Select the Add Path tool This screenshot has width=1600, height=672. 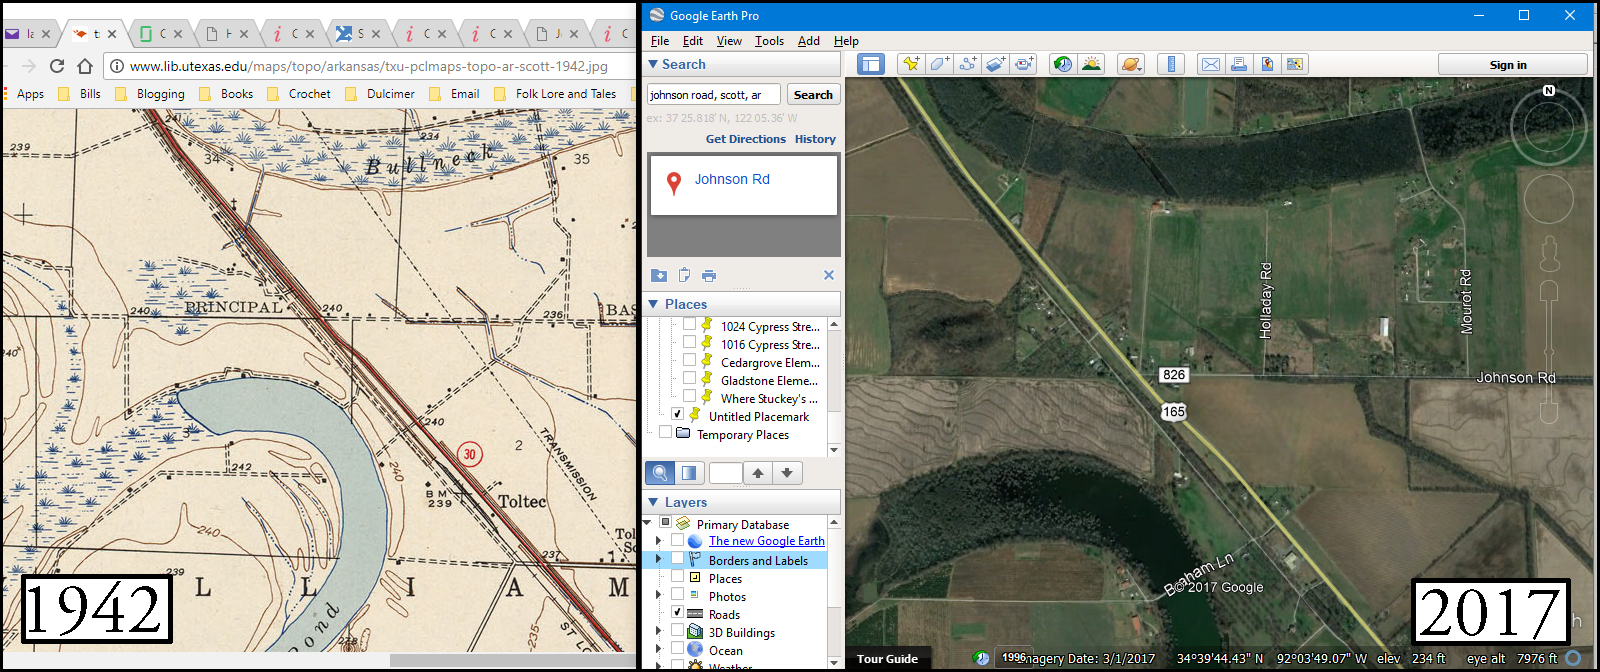tap(967, 64)
